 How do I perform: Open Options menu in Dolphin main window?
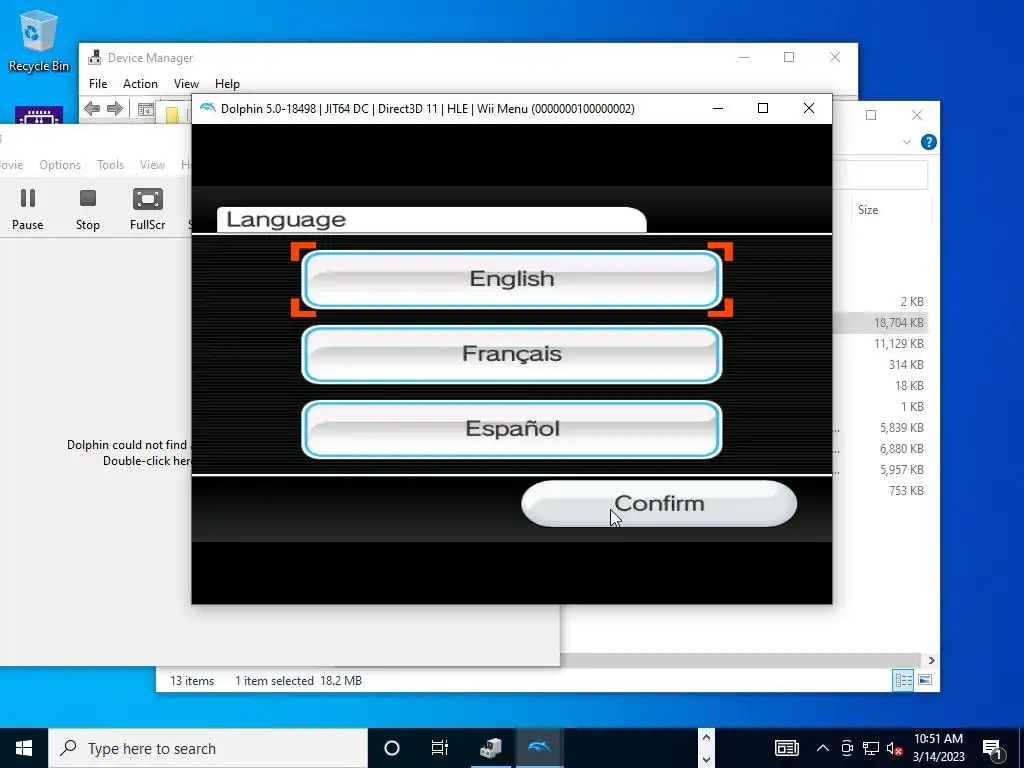point(60,165)
